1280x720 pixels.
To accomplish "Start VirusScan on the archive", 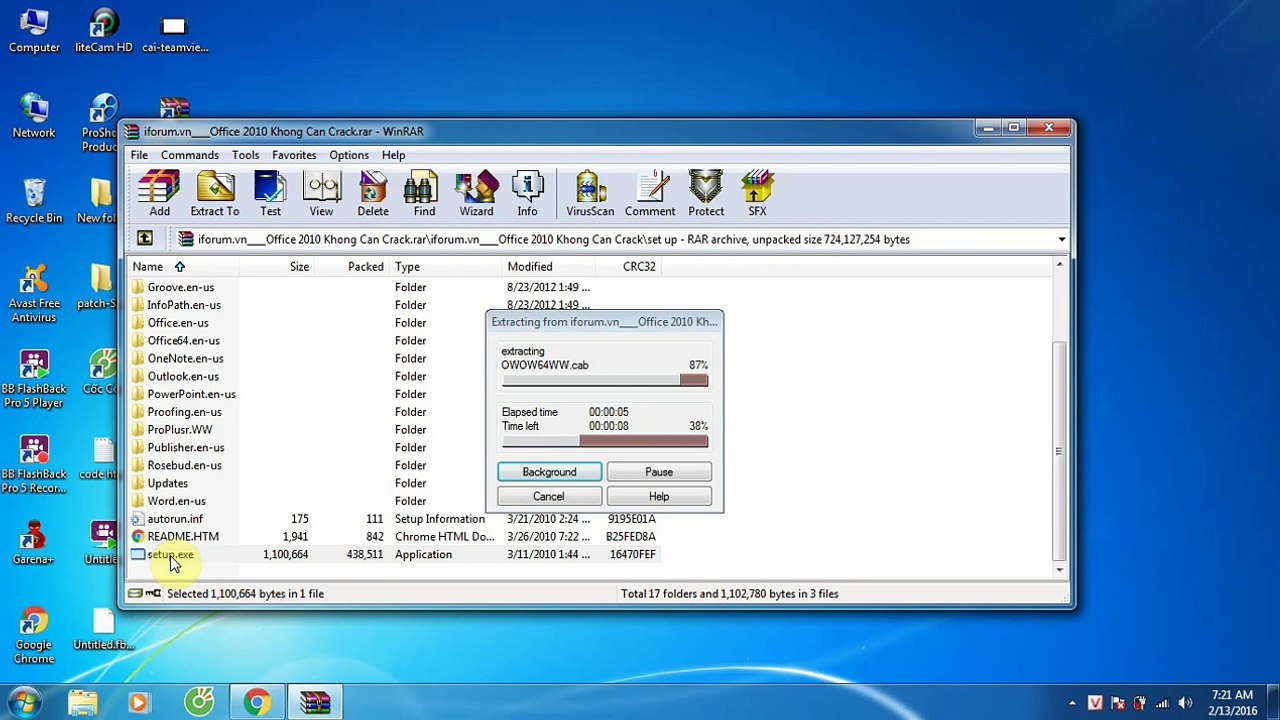I will tap(590, 193).
